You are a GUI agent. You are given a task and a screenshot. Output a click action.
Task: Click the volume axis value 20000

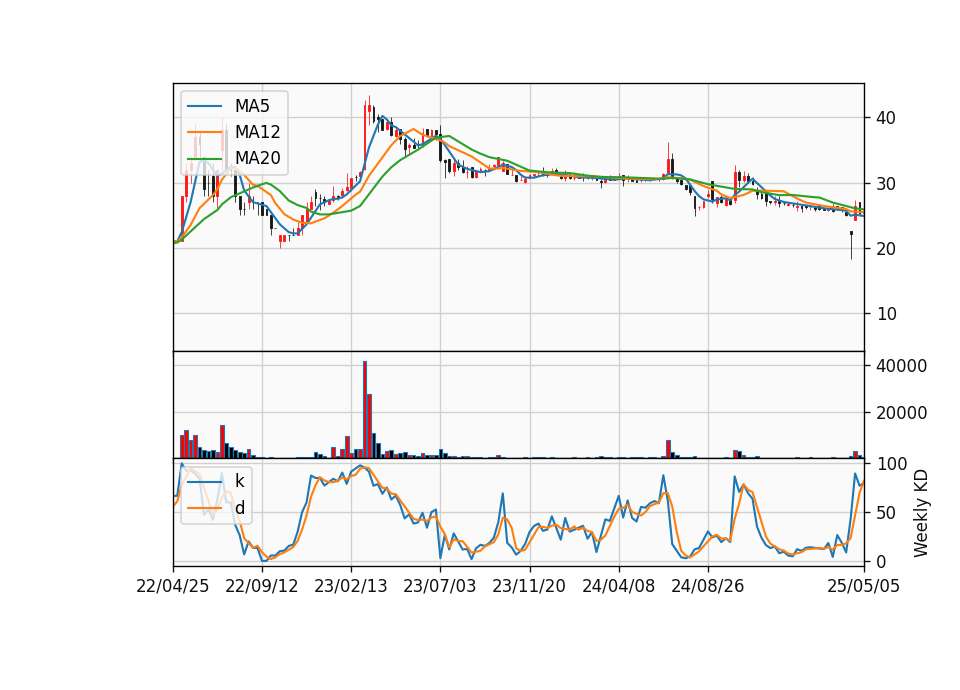(902, 413)
